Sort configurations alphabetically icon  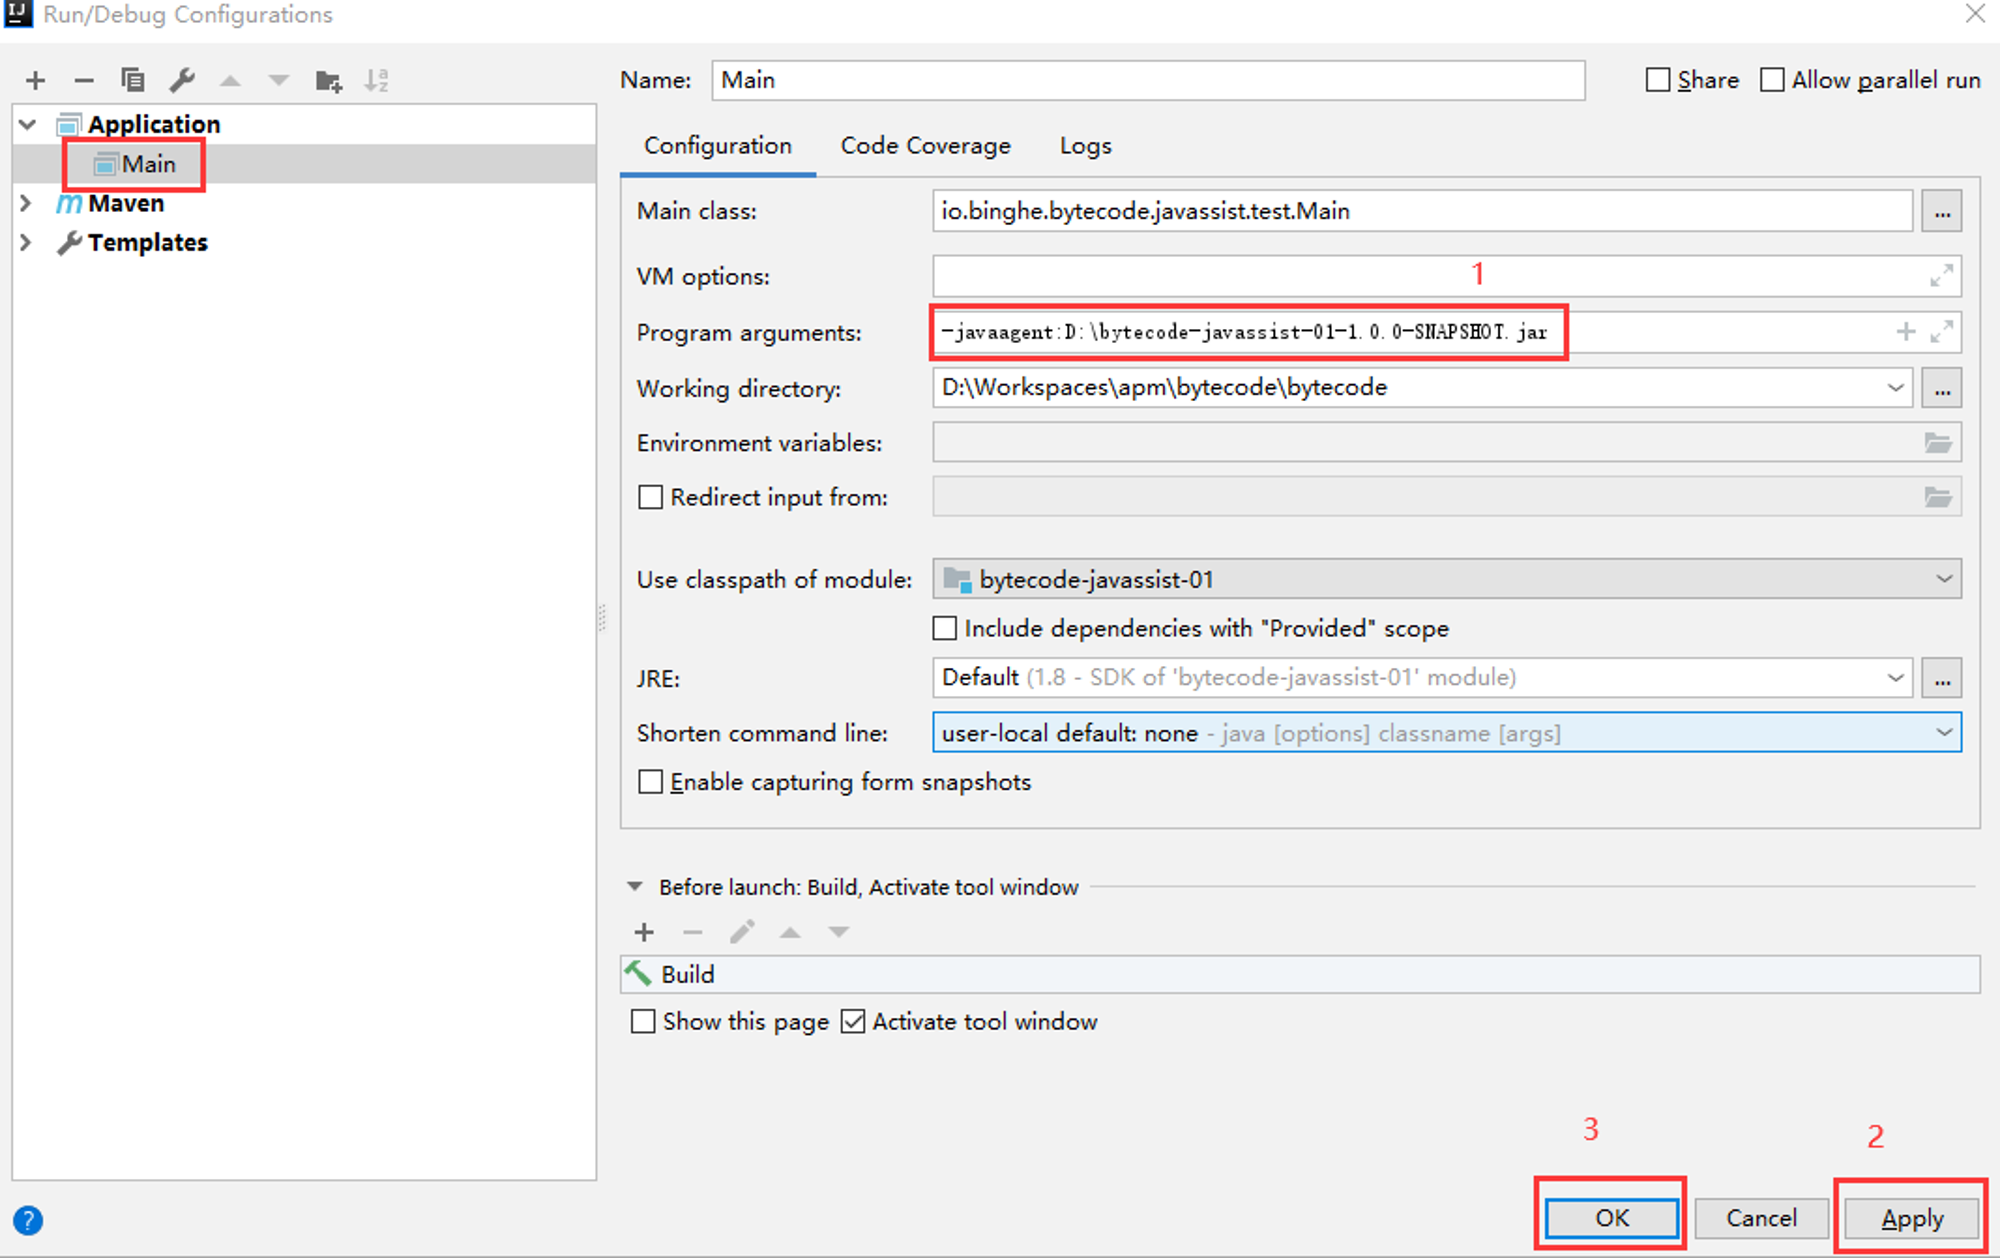[376, 80]
